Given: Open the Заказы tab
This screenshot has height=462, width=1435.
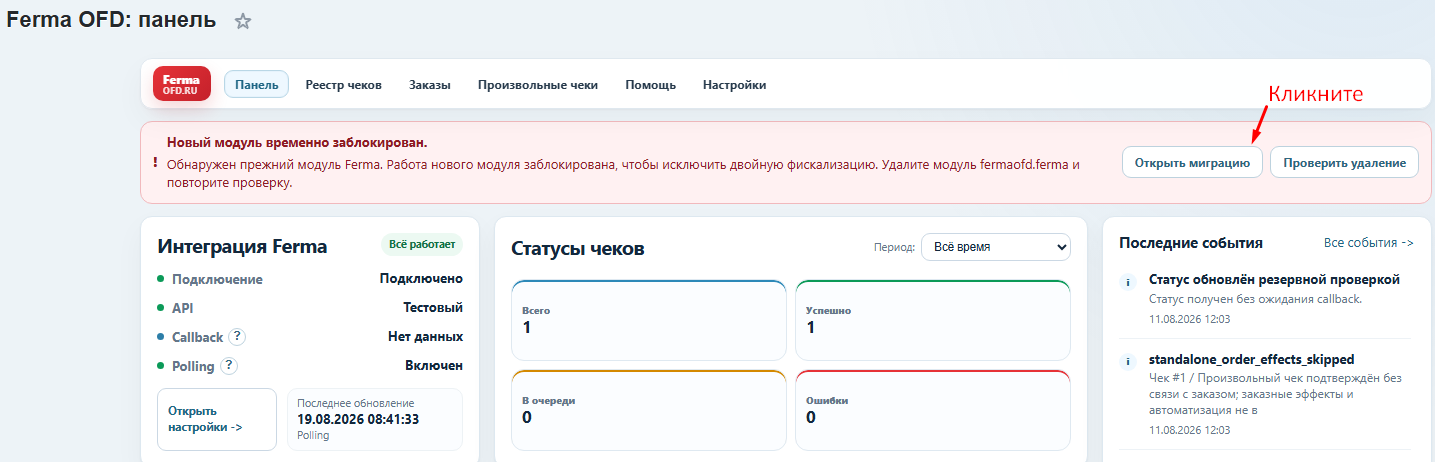Looking at the screenshot, I should [x=429, y=85].
